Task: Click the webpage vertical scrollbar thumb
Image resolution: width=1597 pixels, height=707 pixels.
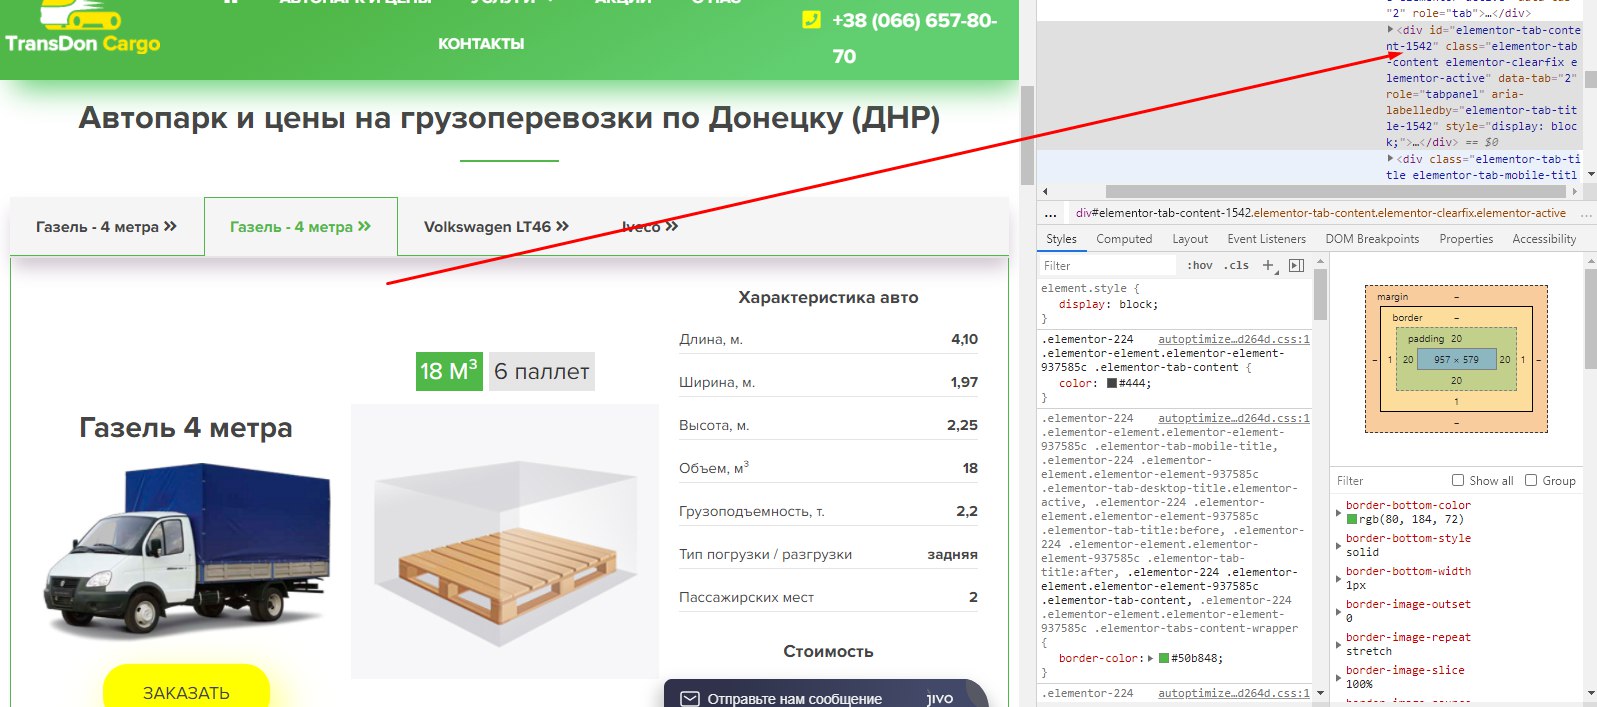Action: (x=1027, y=135)
